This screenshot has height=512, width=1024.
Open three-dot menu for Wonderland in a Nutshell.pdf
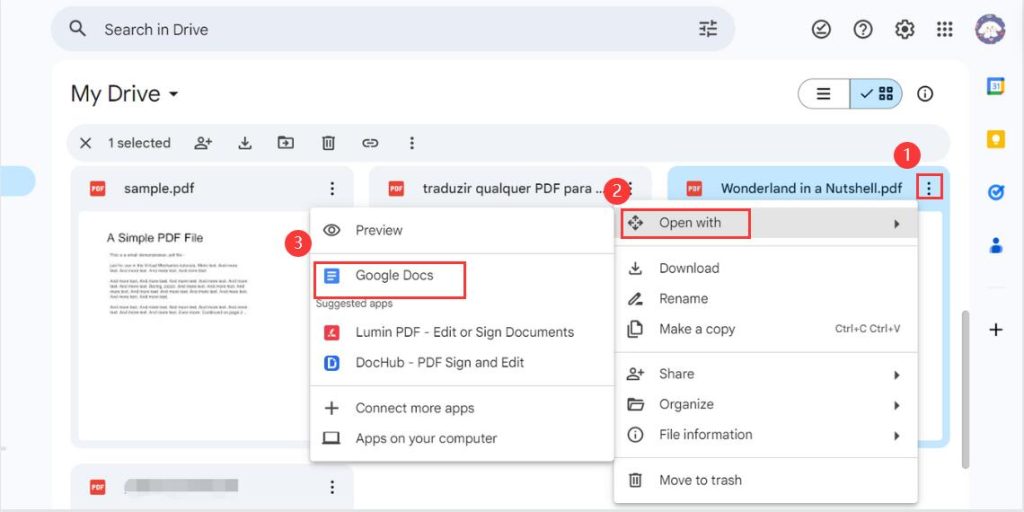929,189
